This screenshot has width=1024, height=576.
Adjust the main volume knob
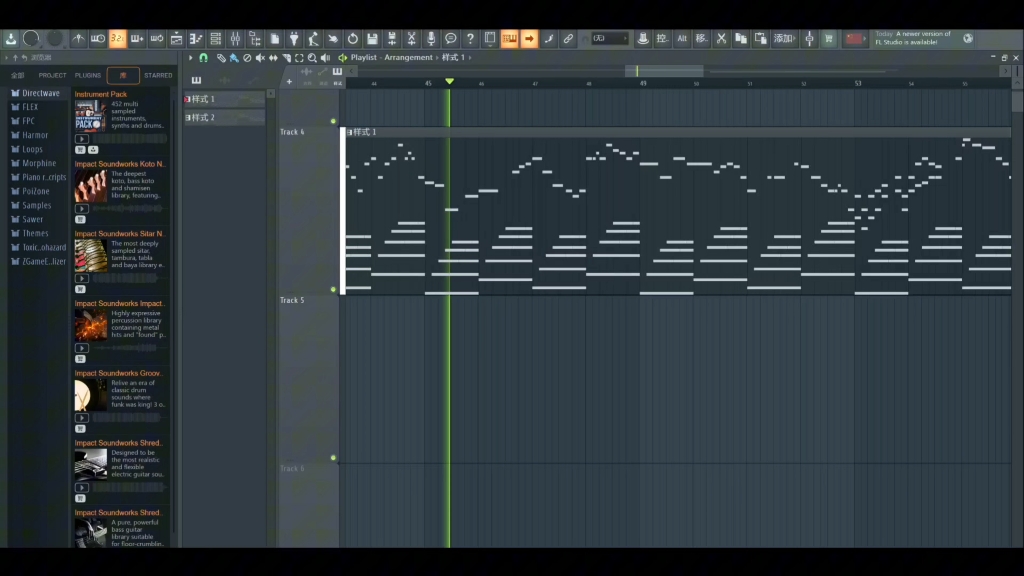[31, 39]
